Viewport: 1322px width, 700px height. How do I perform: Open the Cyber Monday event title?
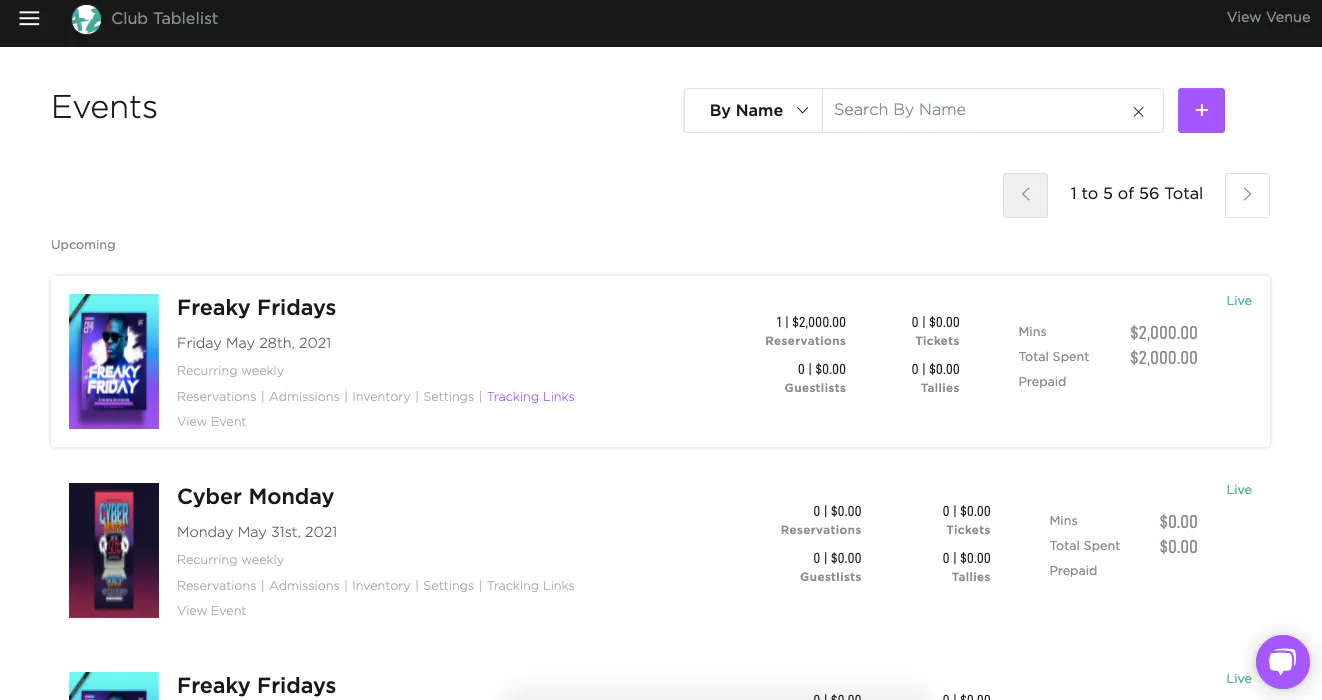(x=255, y=497)
